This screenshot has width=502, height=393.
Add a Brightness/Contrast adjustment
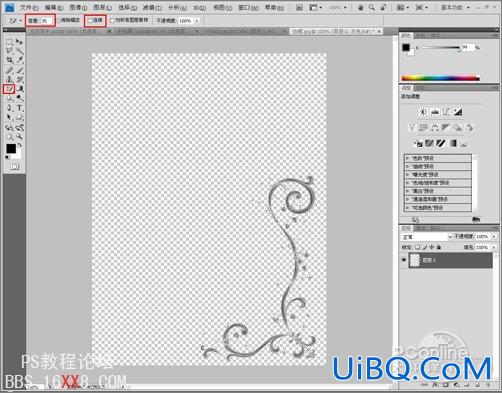click(423, 112)
